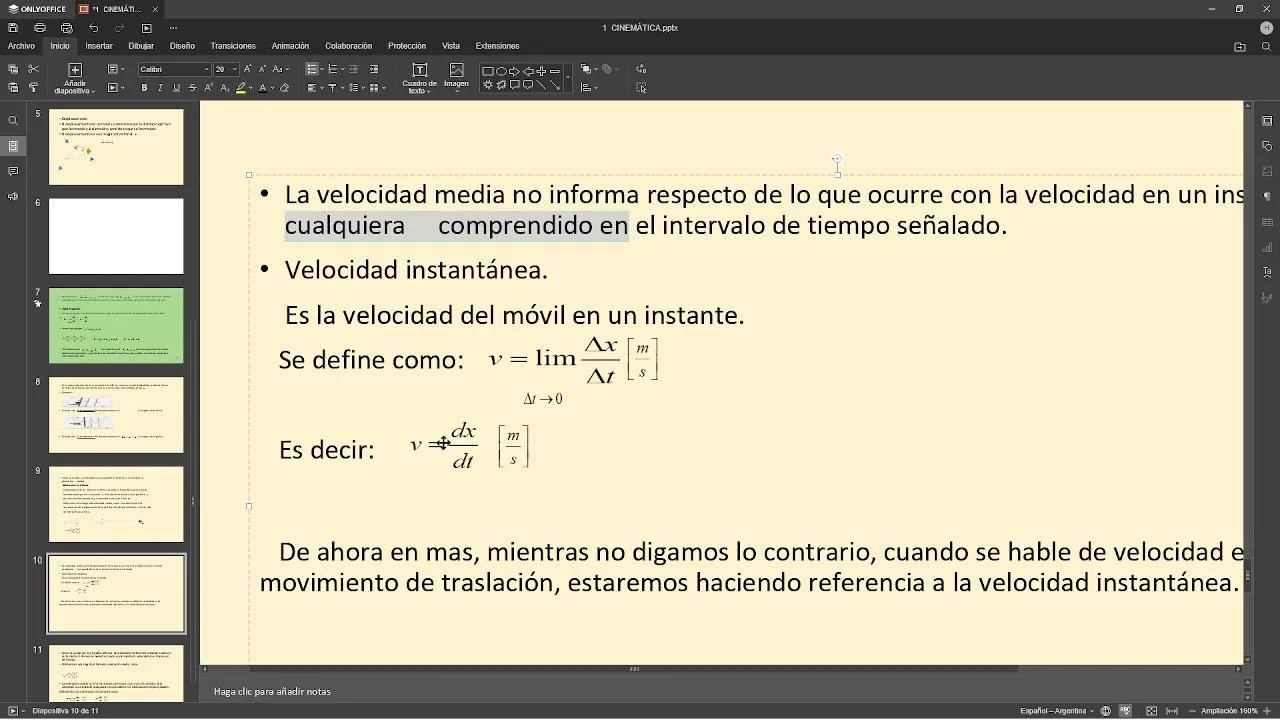Zoom out with the minus button
This screenshot has height=720, width=1280.
pyautogui.click(x=1191, y=711)
